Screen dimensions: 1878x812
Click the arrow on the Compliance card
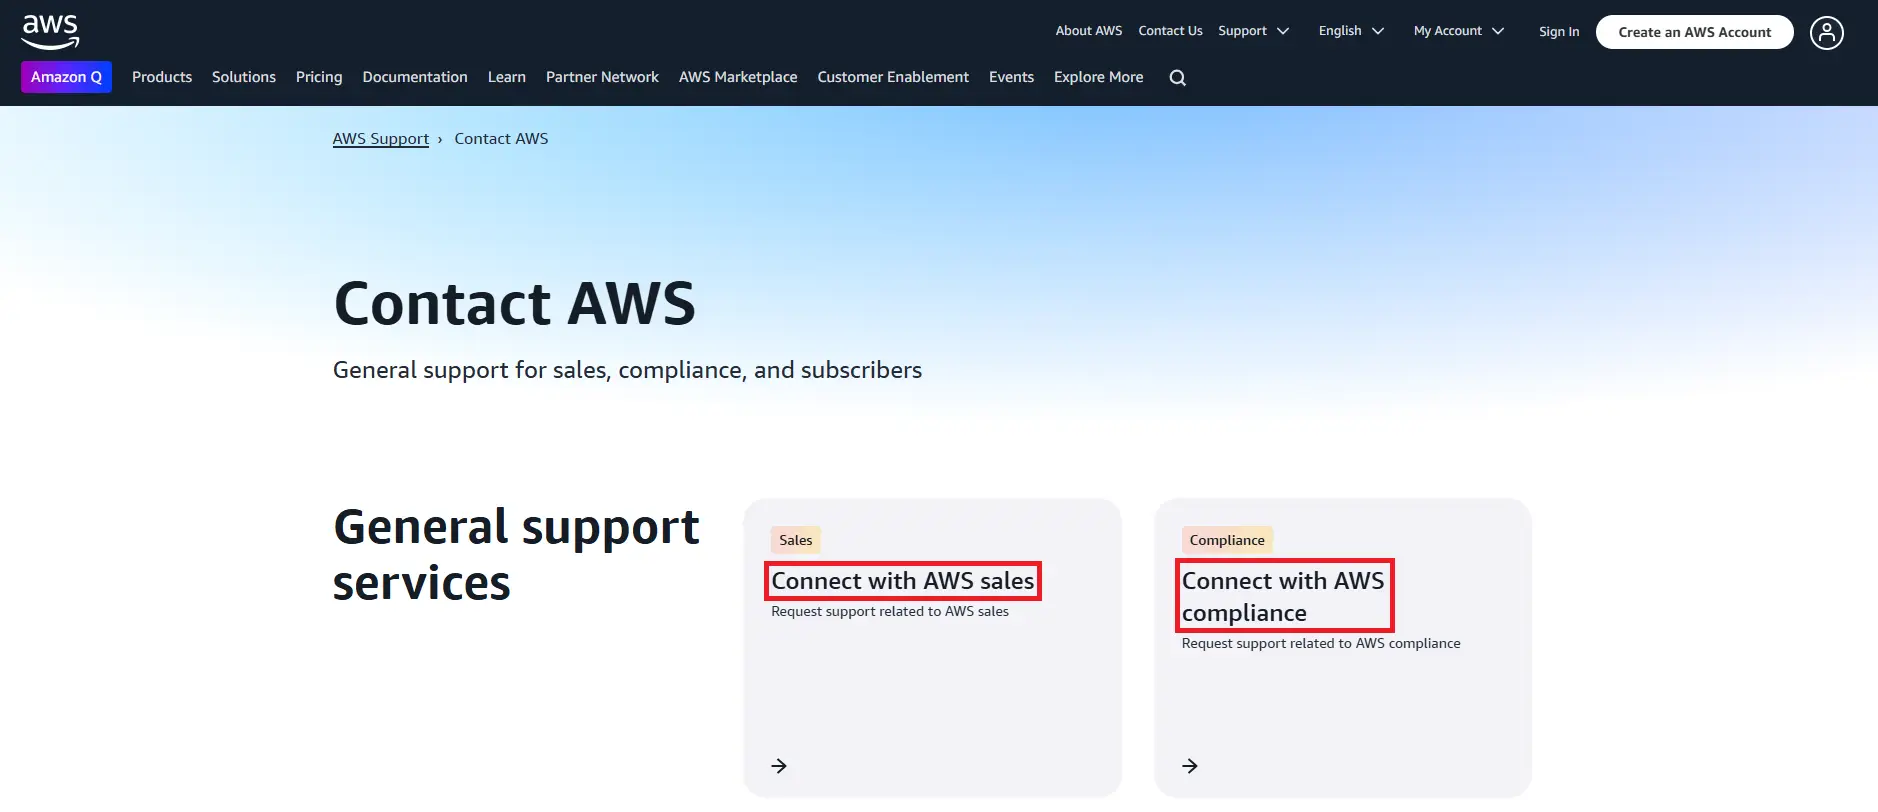[1190, 766]
